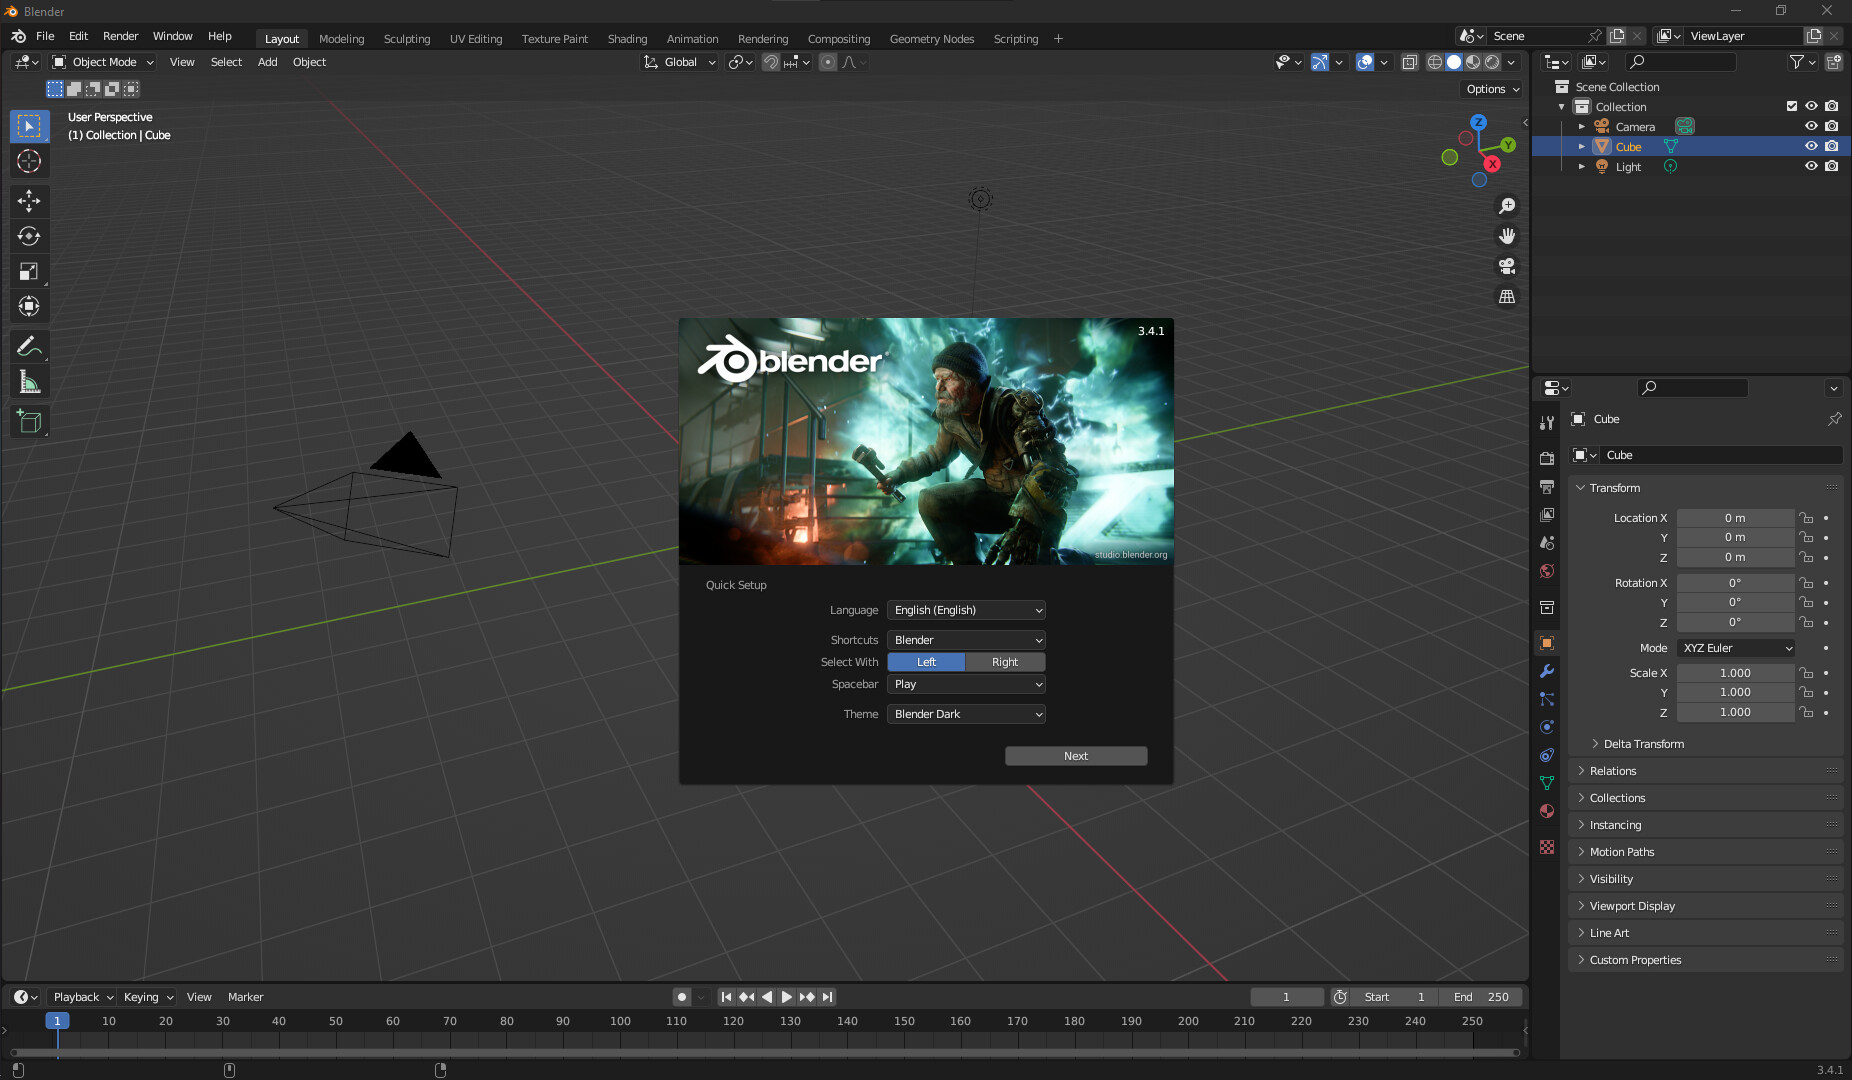The image size is (1852, 1080).
Task: Expand the Delta Transform section
Action: pyautogui.click(x=1645, y=743)
